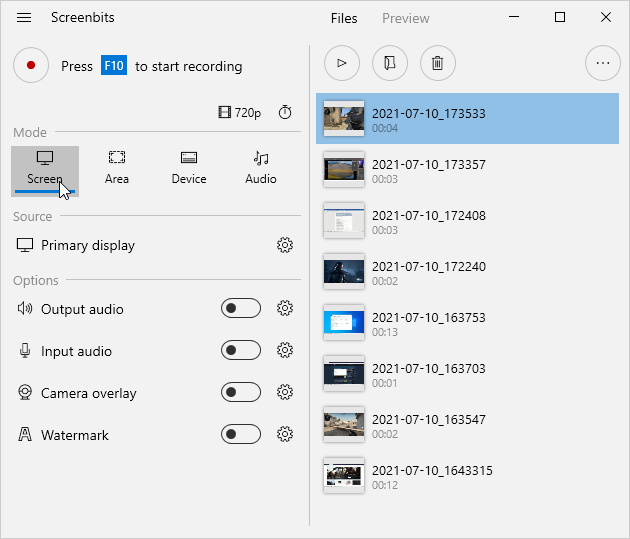Open selected file's folder location icon
Viewport: 630px width, 539px height.
pos(390,63)
